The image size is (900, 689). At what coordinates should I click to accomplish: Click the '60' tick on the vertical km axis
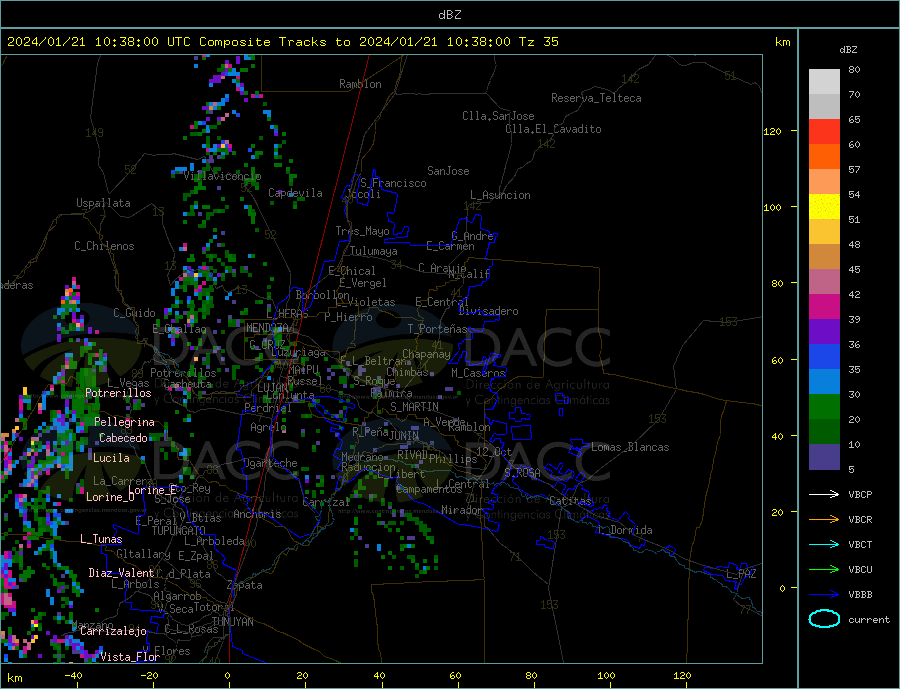click(x=777, y=360)
